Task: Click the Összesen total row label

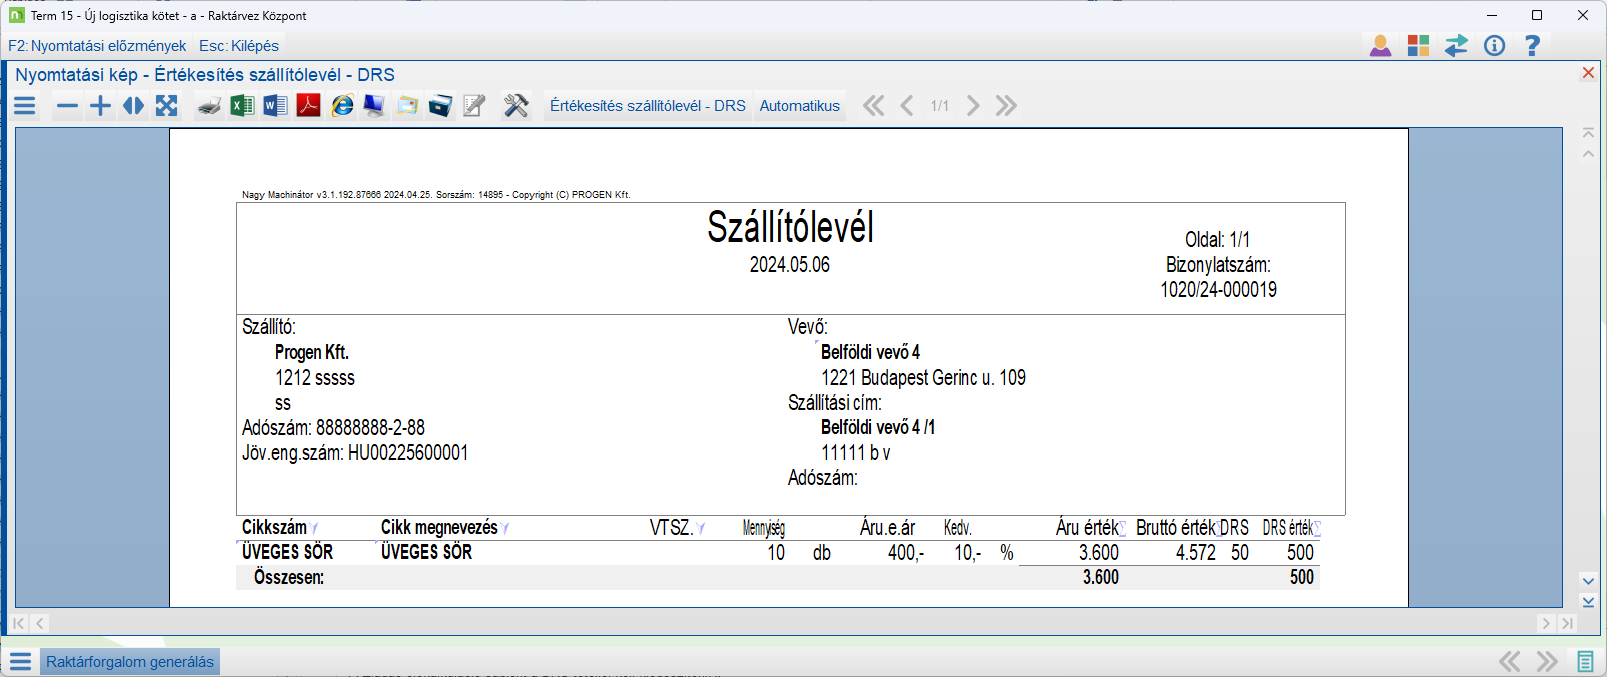Action: (289, 578)
